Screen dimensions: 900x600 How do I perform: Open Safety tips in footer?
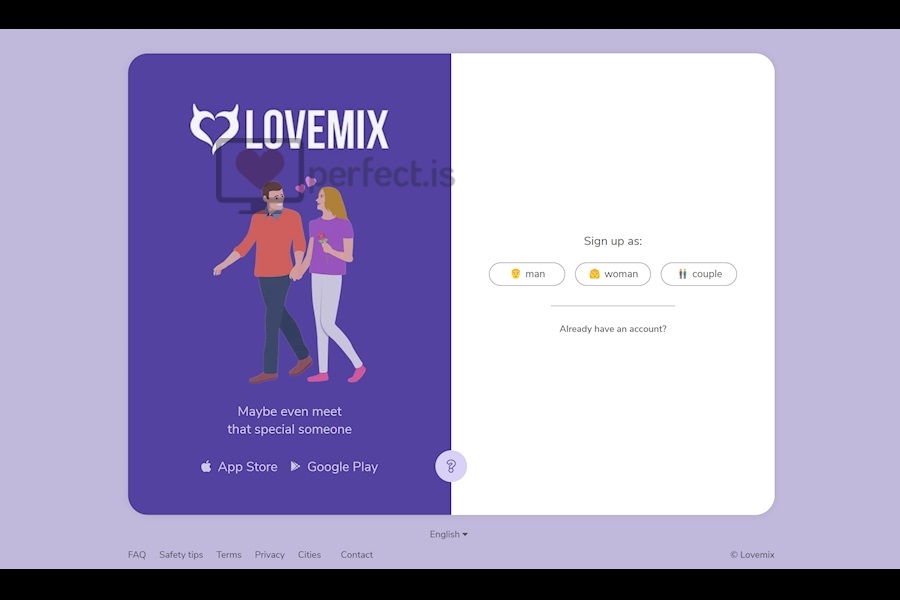click(181, 555)
